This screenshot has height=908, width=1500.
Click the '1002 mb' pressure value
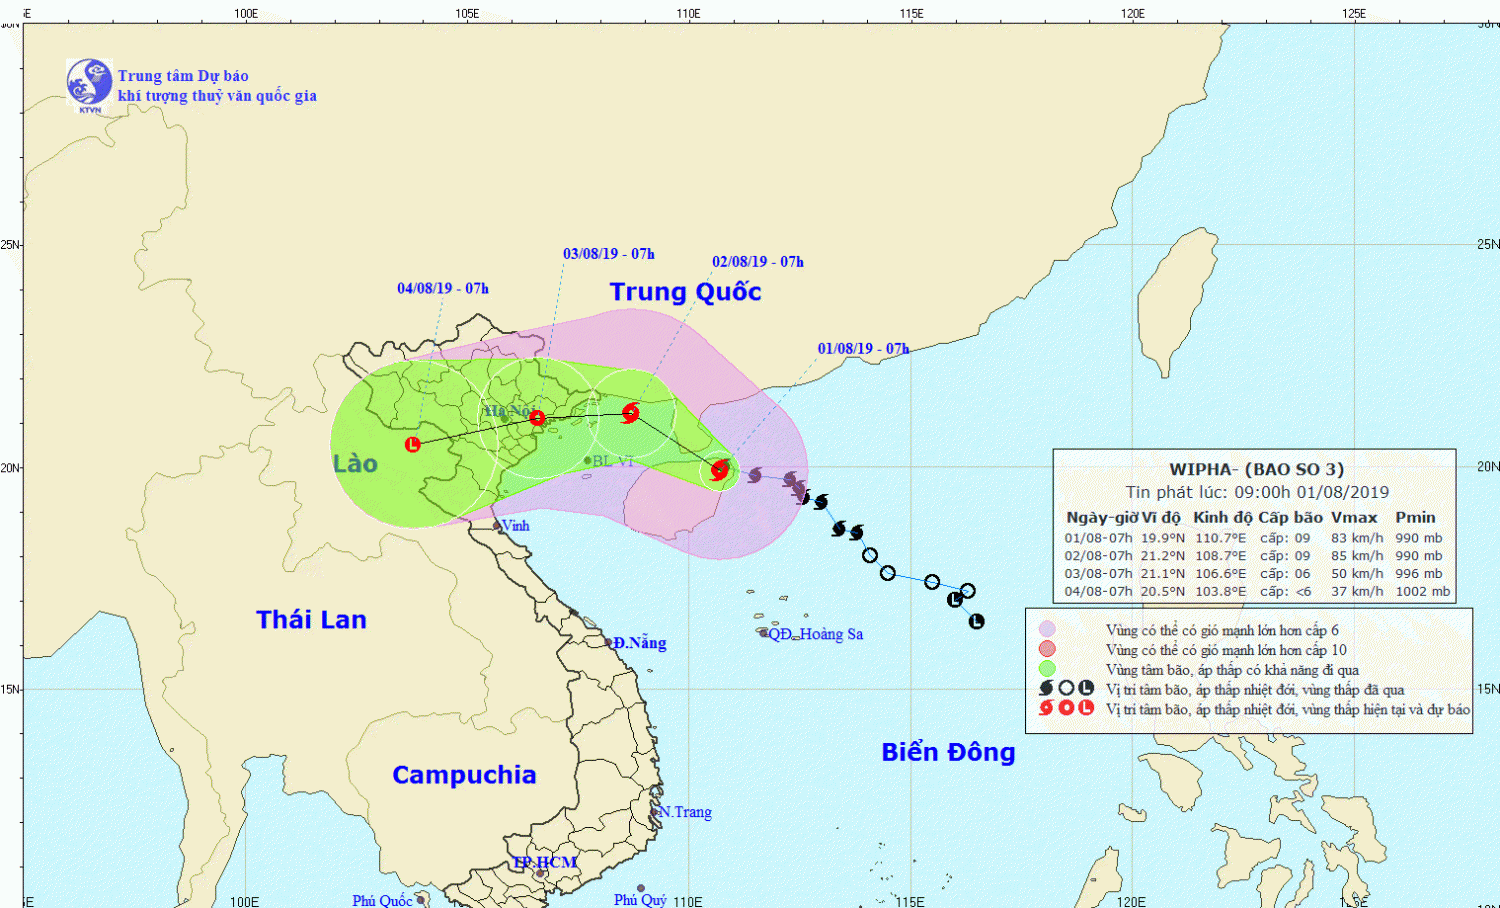(1423, 592)
